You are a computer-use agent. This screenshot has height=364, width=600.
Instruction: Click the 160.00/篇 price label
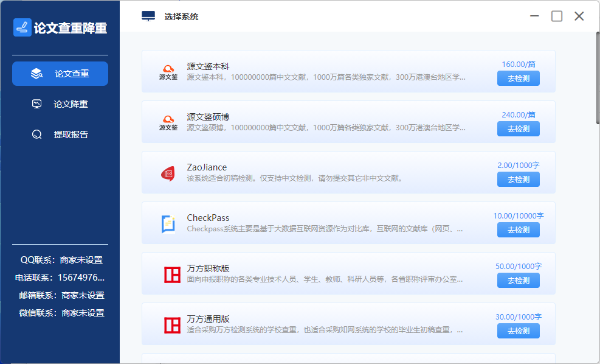point(518,64)
